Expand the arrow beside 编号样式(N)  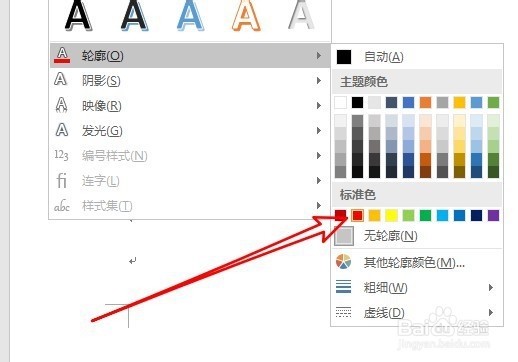tap(319, 156)
